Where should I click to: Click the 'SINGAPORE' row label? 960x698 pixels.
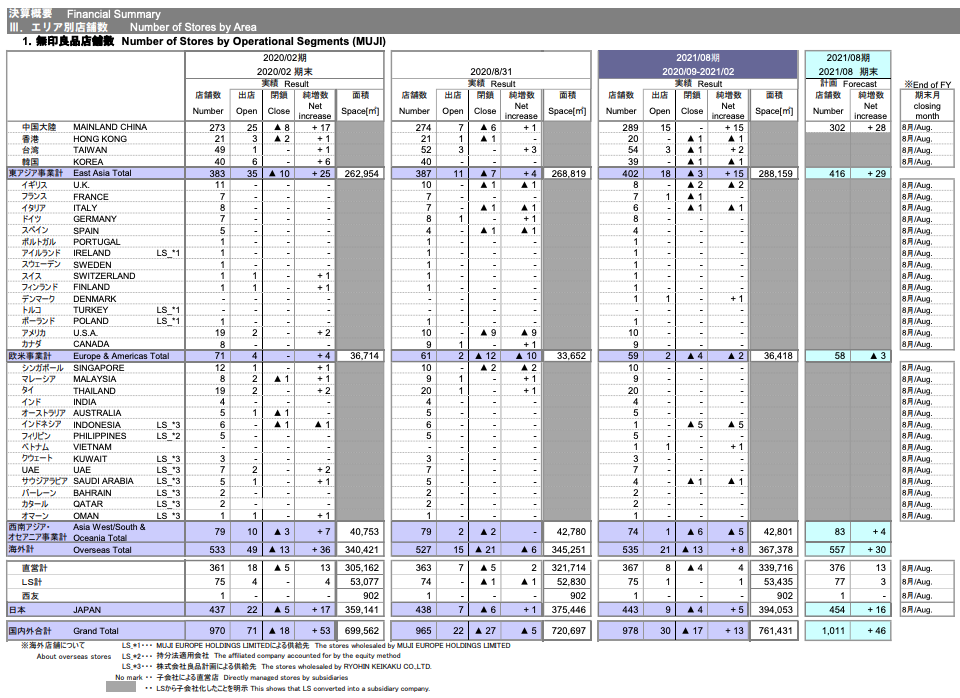[99, 368]
